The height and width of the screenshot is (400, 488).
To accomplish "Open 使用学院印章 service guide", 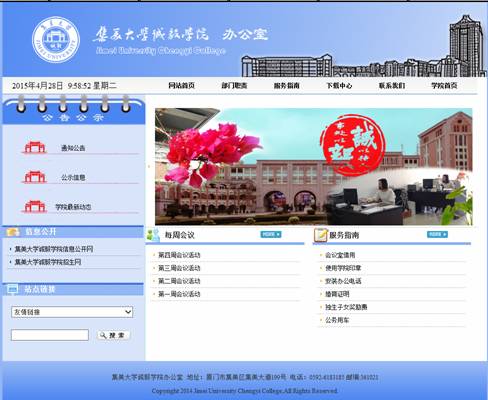I will tap(343, 268).
